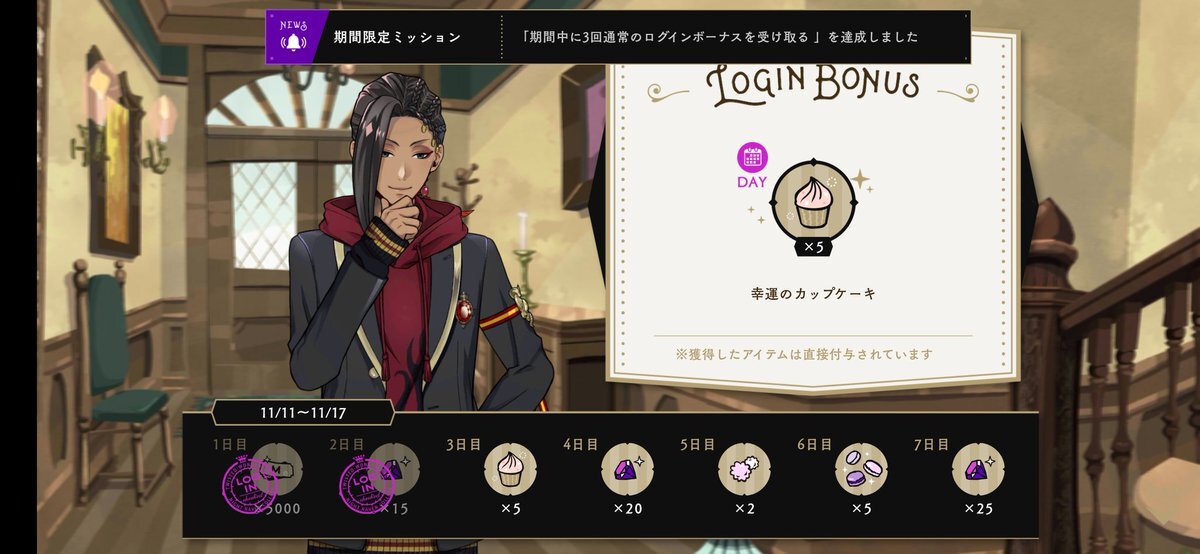The image size is (1200, 554).
Task: Click the 11/11～11/17 date range tab
Action: tap(302, 412)
